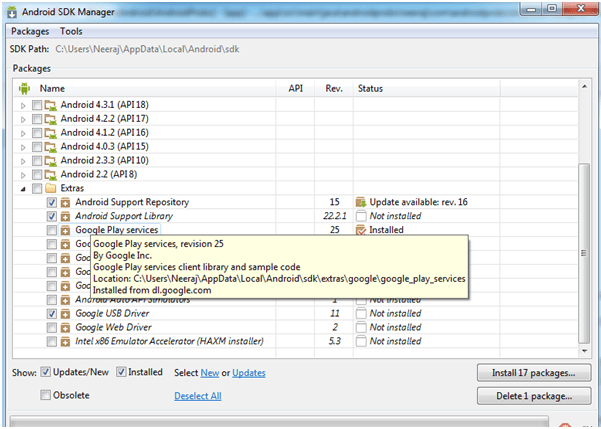Enable the Obsolete filter checkbox

pos(45,395)
